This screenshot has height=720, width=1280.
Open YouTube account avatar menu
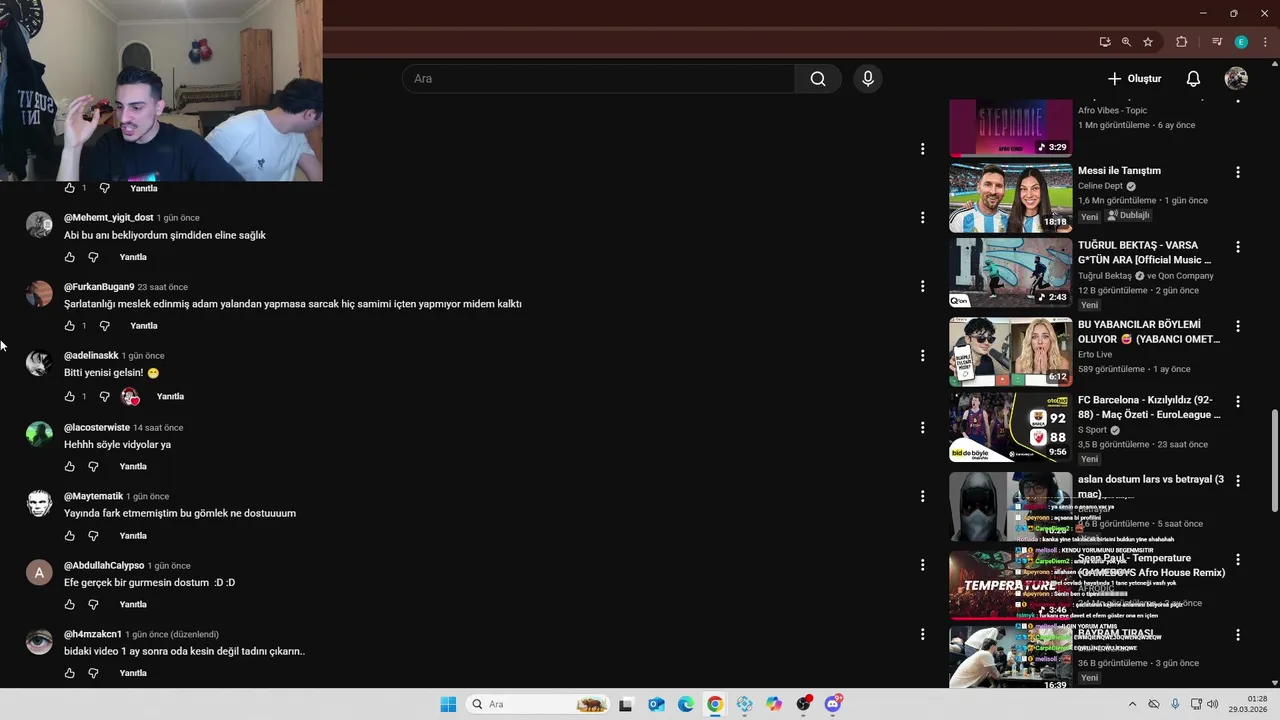[x=1236, y=79]
